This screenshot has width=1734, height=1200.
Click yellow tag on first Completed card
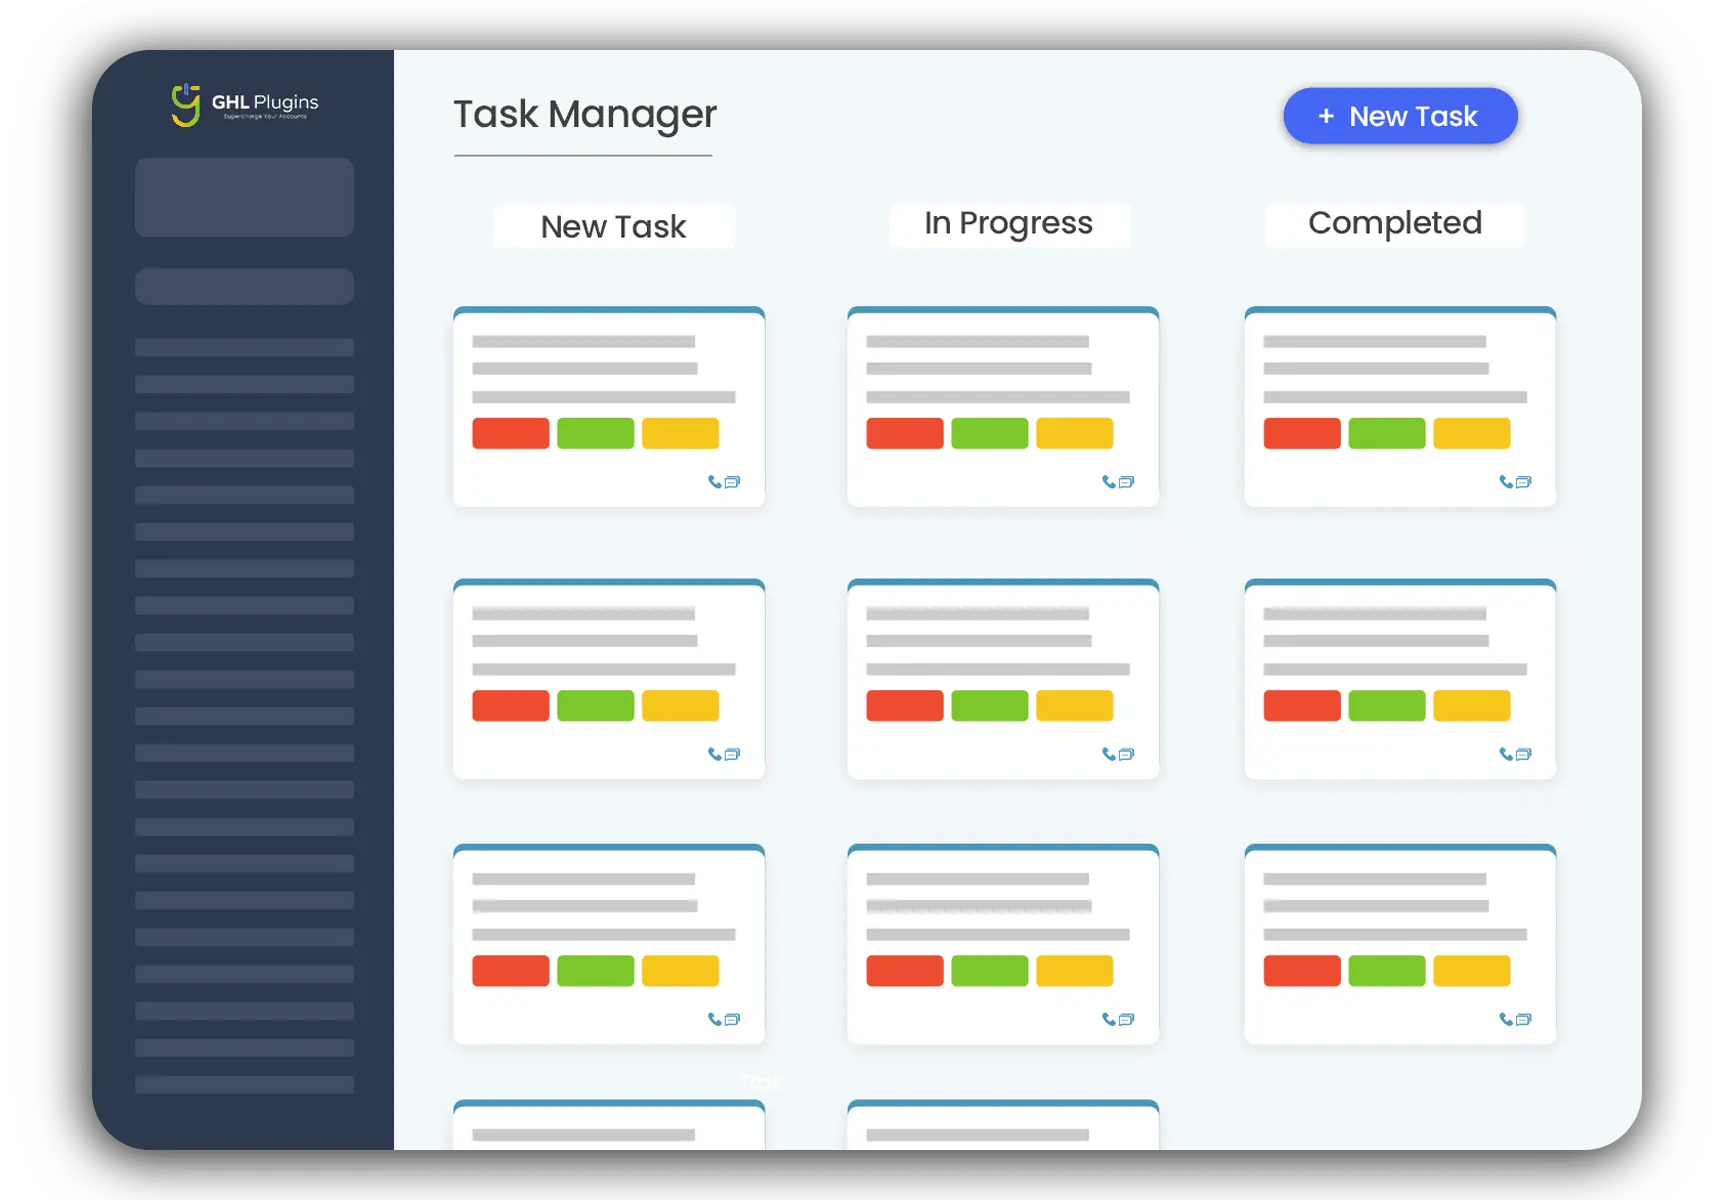point(1471,433)
